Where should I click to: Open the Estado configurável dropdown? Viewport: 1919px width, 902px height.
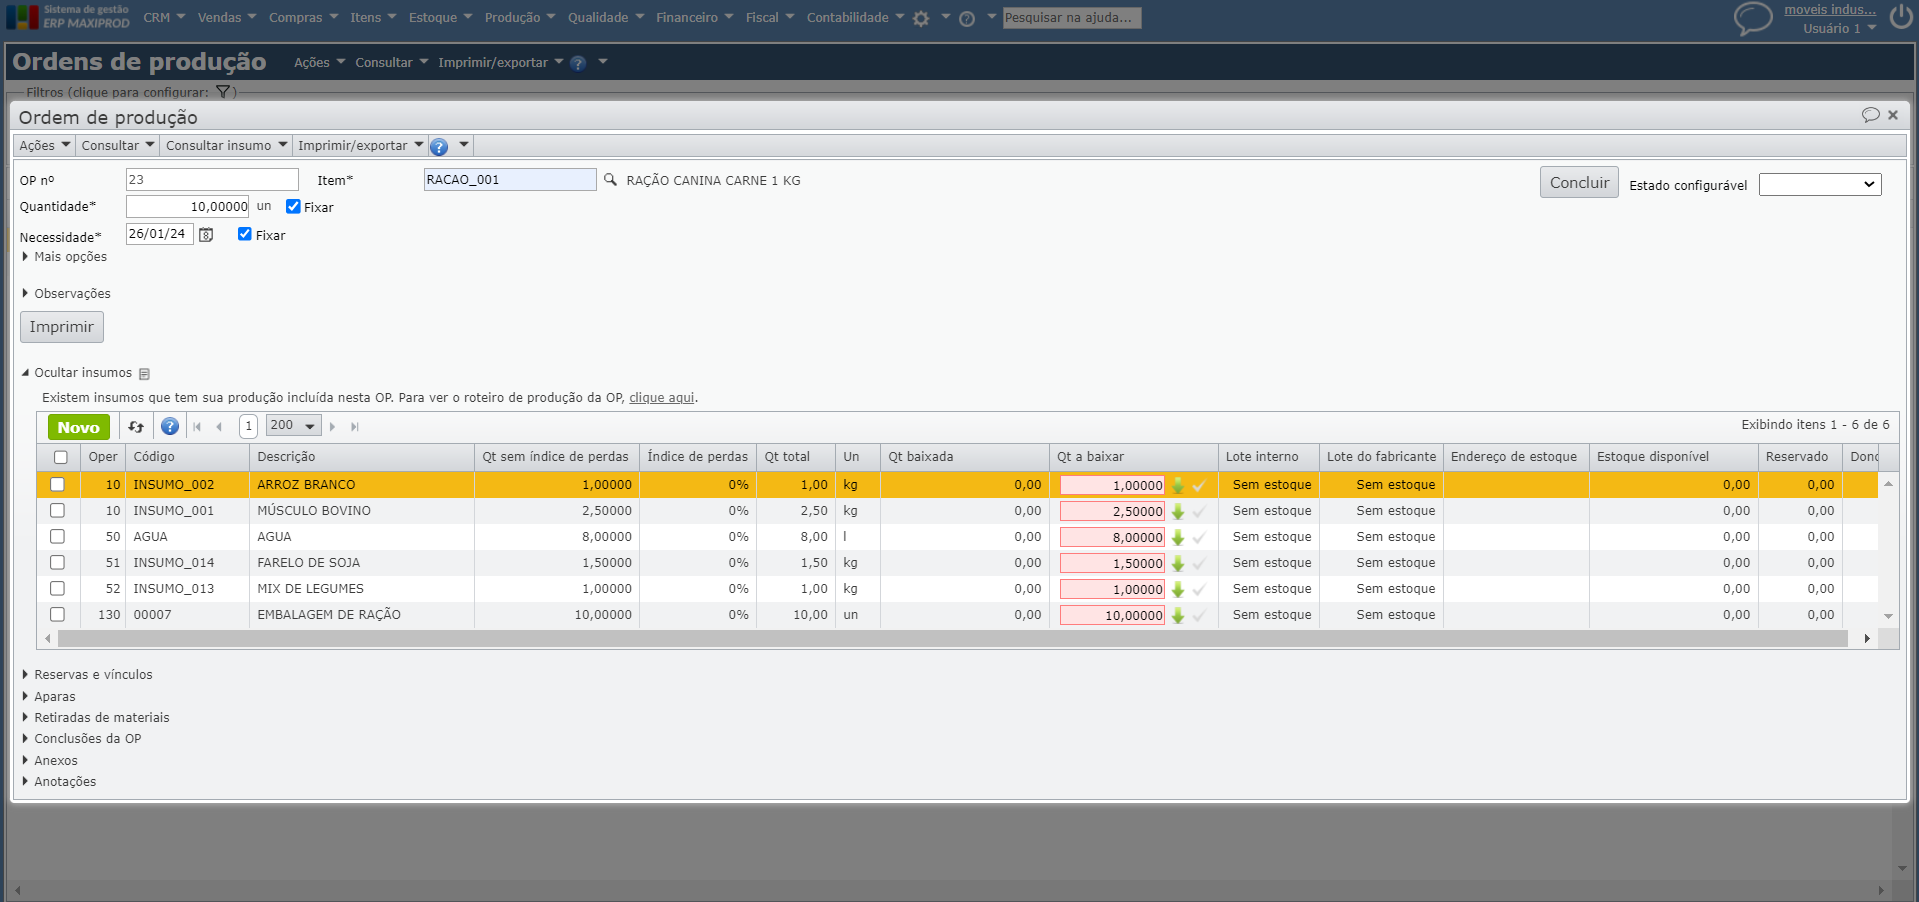pyautogui.click(x=1820, y=185)
